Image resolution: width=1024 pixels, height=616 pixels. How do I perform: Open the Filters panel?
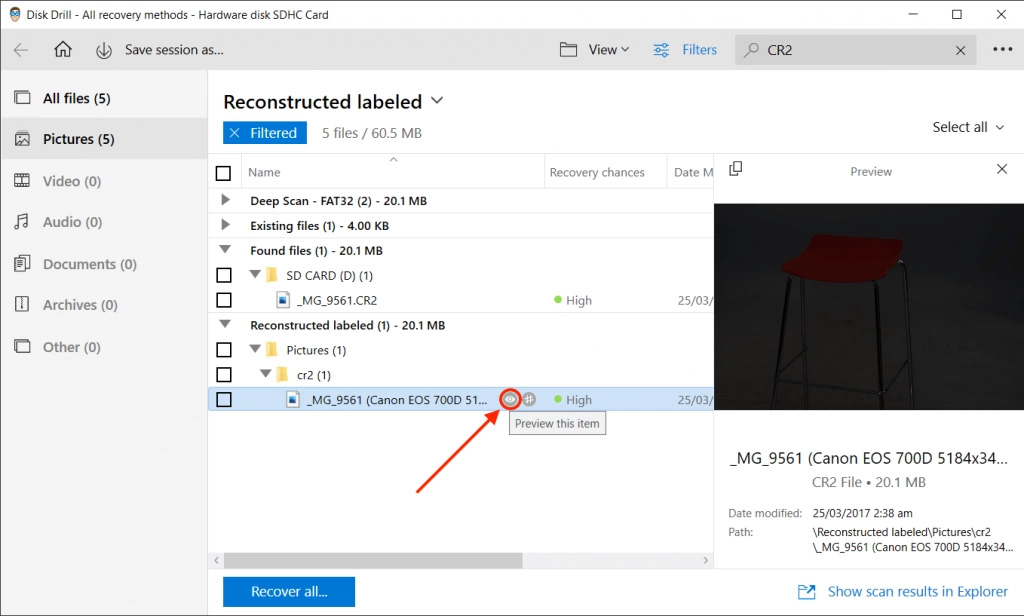(x=685, y=50)
